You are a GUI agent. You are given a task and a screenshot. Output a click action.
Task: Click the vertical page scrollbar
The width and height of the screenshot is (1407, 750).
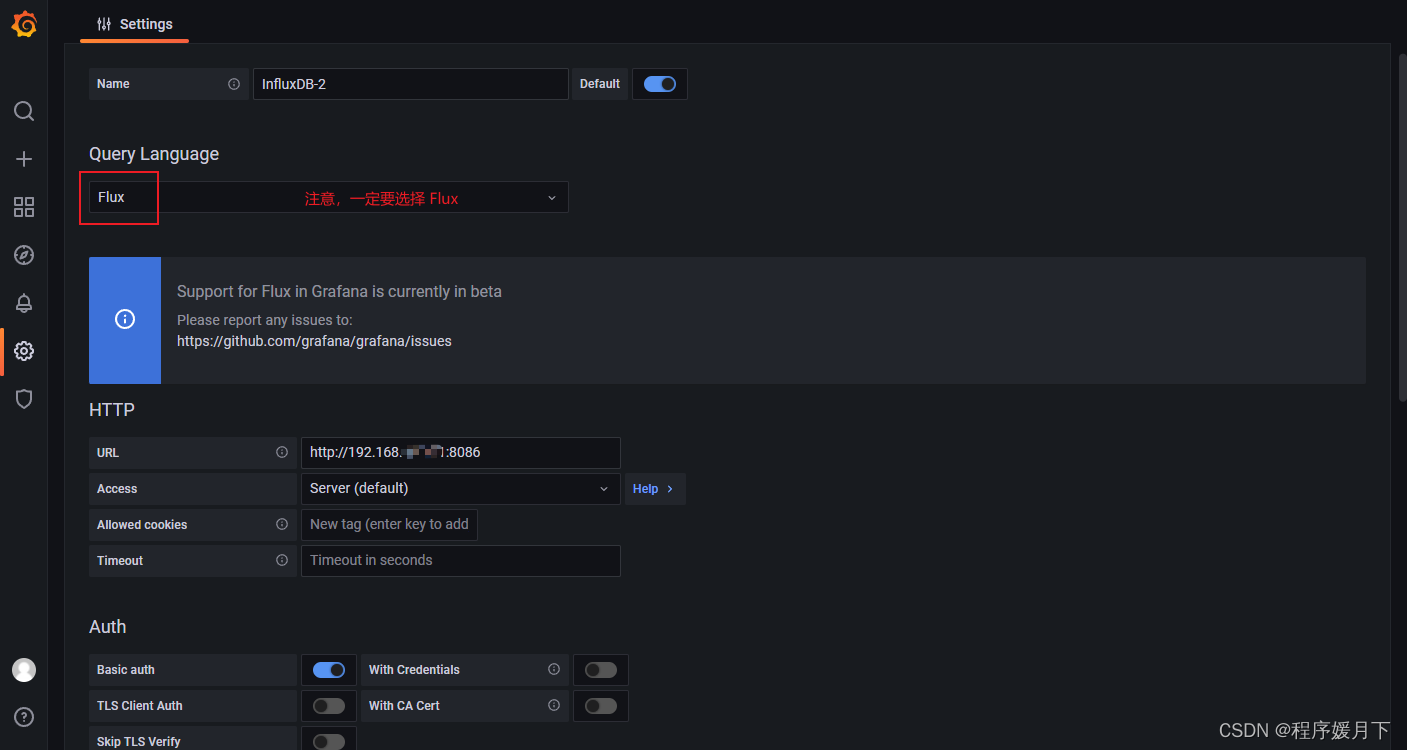click(1401, 228)
